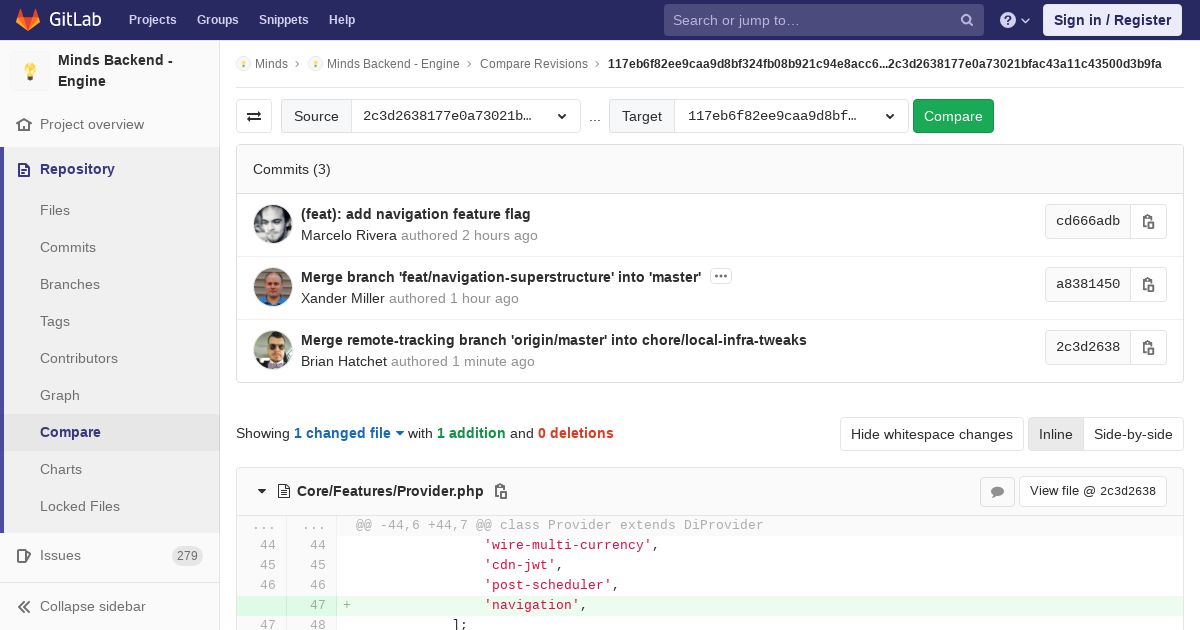Open Groups menu in top bar

coord(217,20)
